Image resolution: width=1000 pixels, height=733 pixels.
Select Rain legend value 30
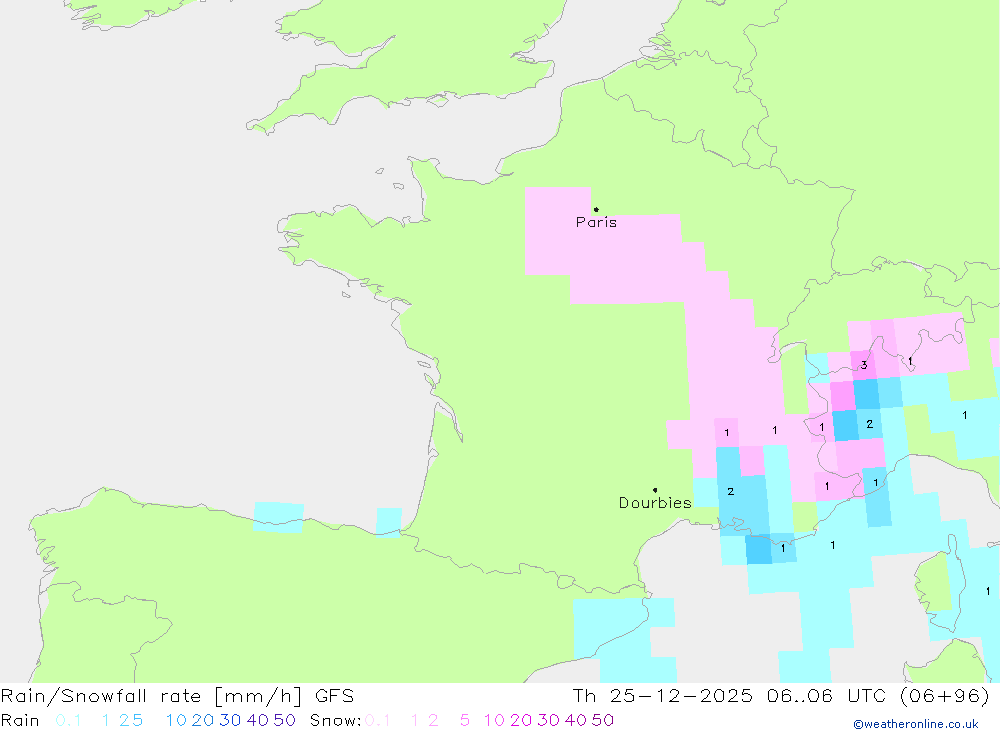[x=230, y=720]
